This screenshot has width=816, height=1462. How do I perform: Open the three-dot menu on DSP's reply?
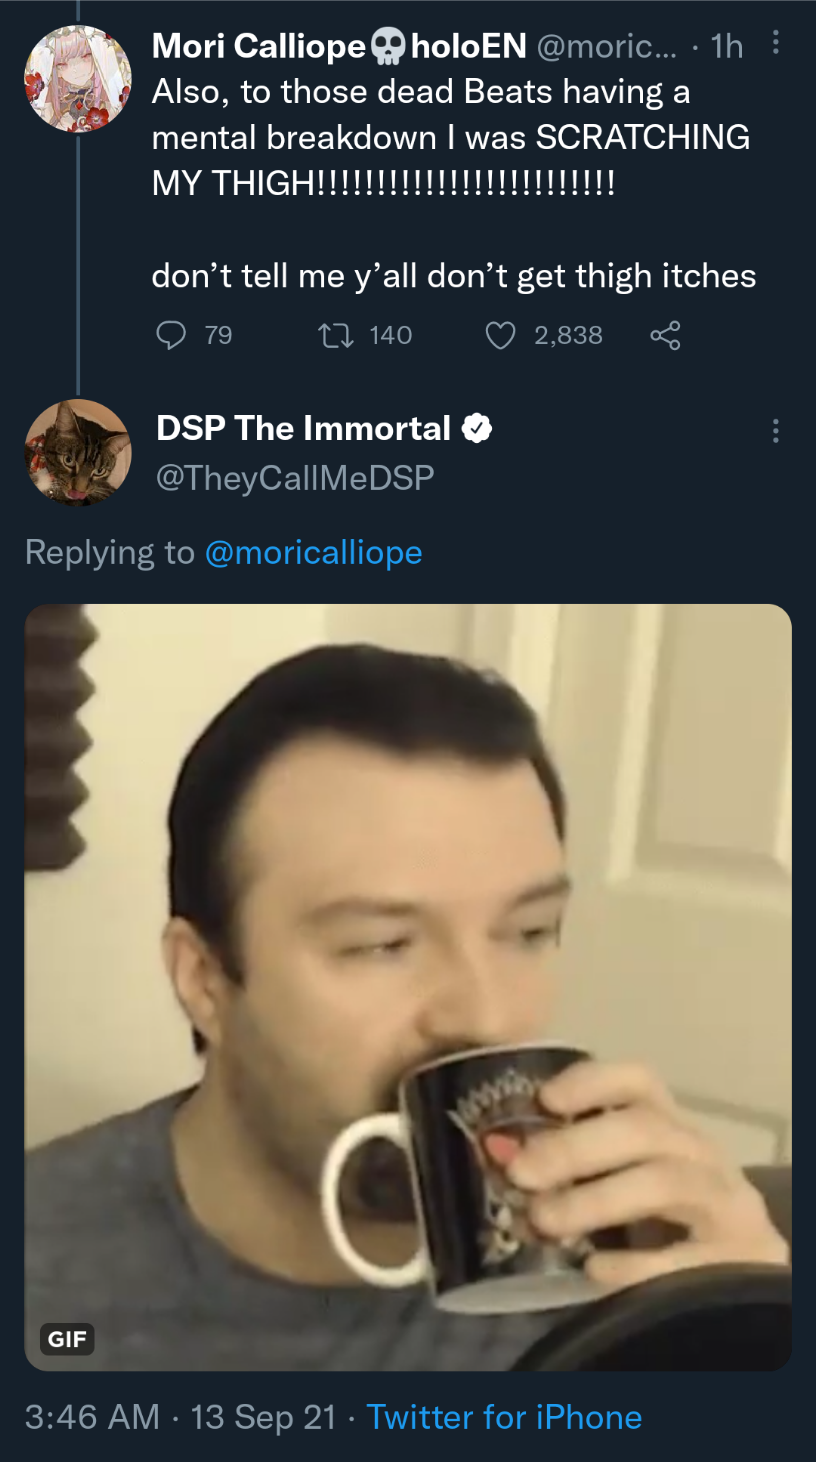[775, 432]
